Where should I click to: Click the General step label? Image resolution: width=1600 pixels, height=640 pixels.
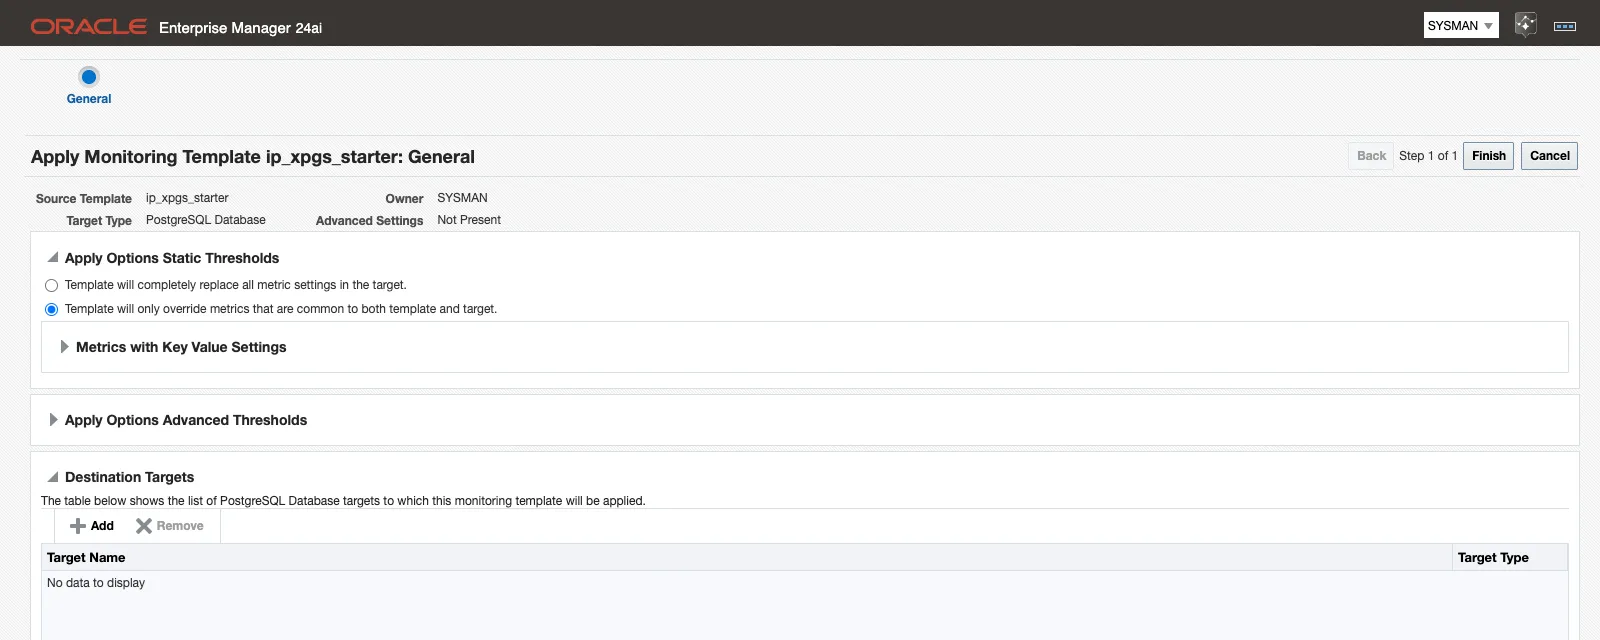pos(89,99)
